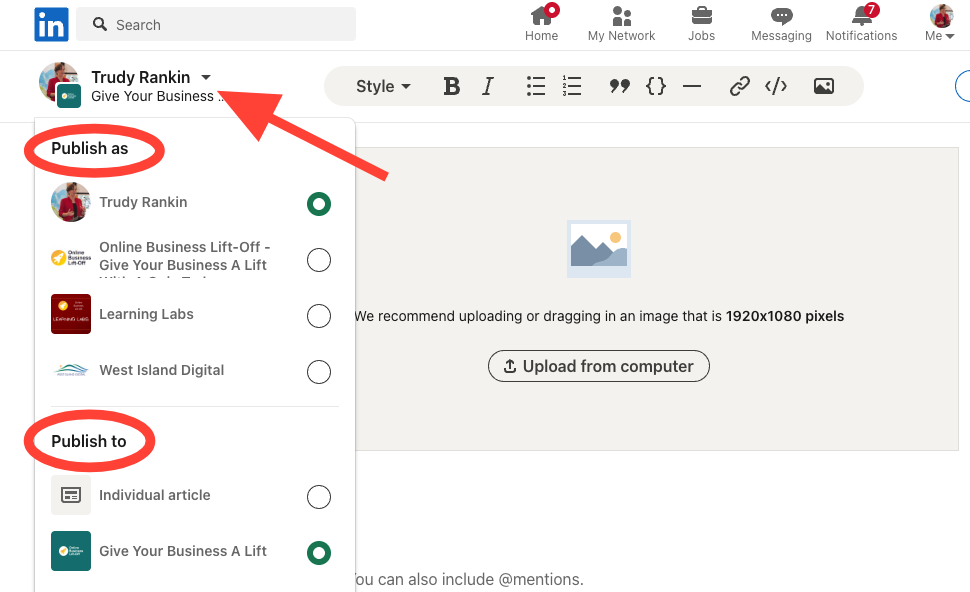Choose Individual article publish option
970x592 pixels.
coord(319,497)
